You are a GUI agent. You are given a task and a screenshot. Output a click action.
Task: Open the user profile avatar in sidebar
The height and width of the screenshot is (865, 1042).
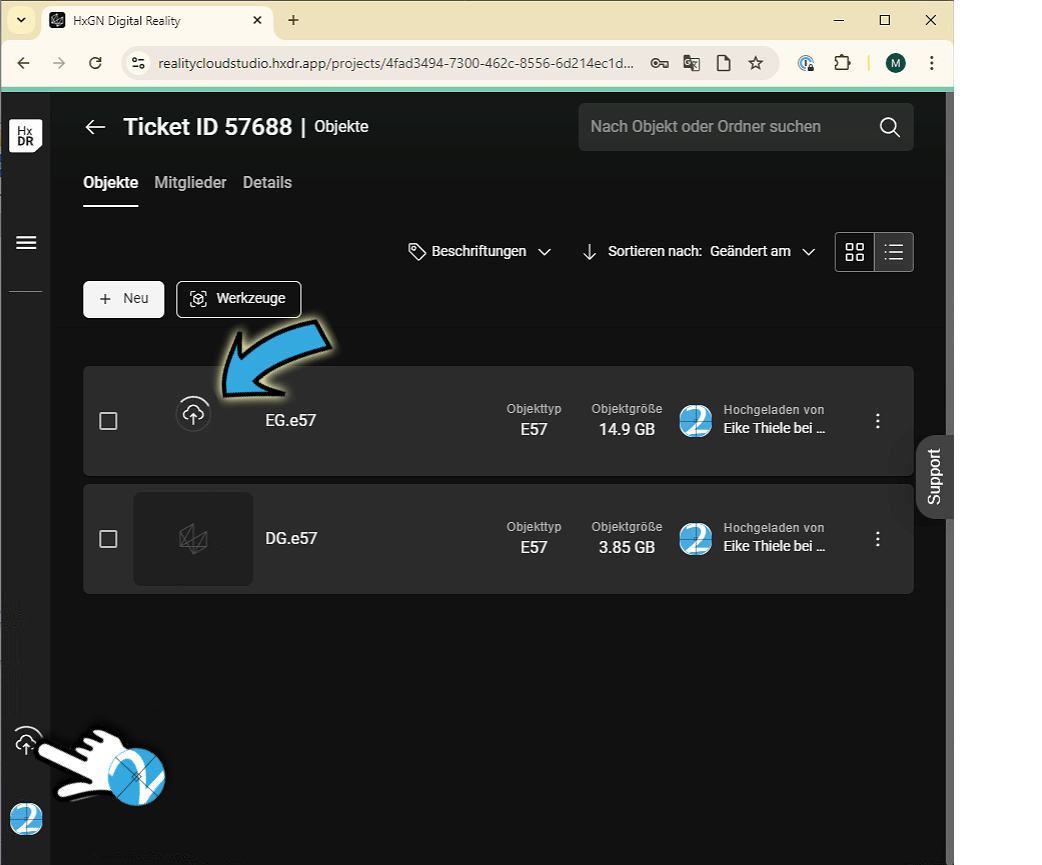click(26, 818)
